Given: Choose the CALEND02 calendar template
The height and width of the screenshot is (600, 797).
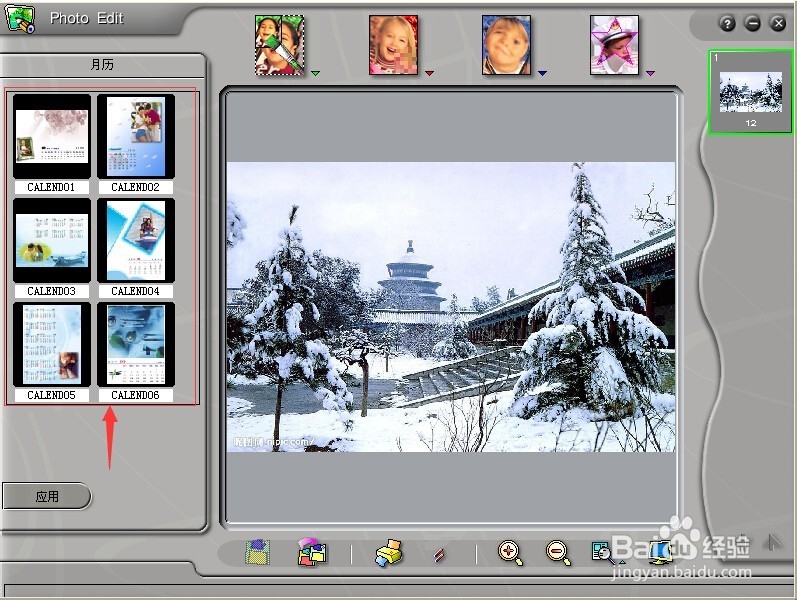Looking at the screenshot, I should coord(136,136).
